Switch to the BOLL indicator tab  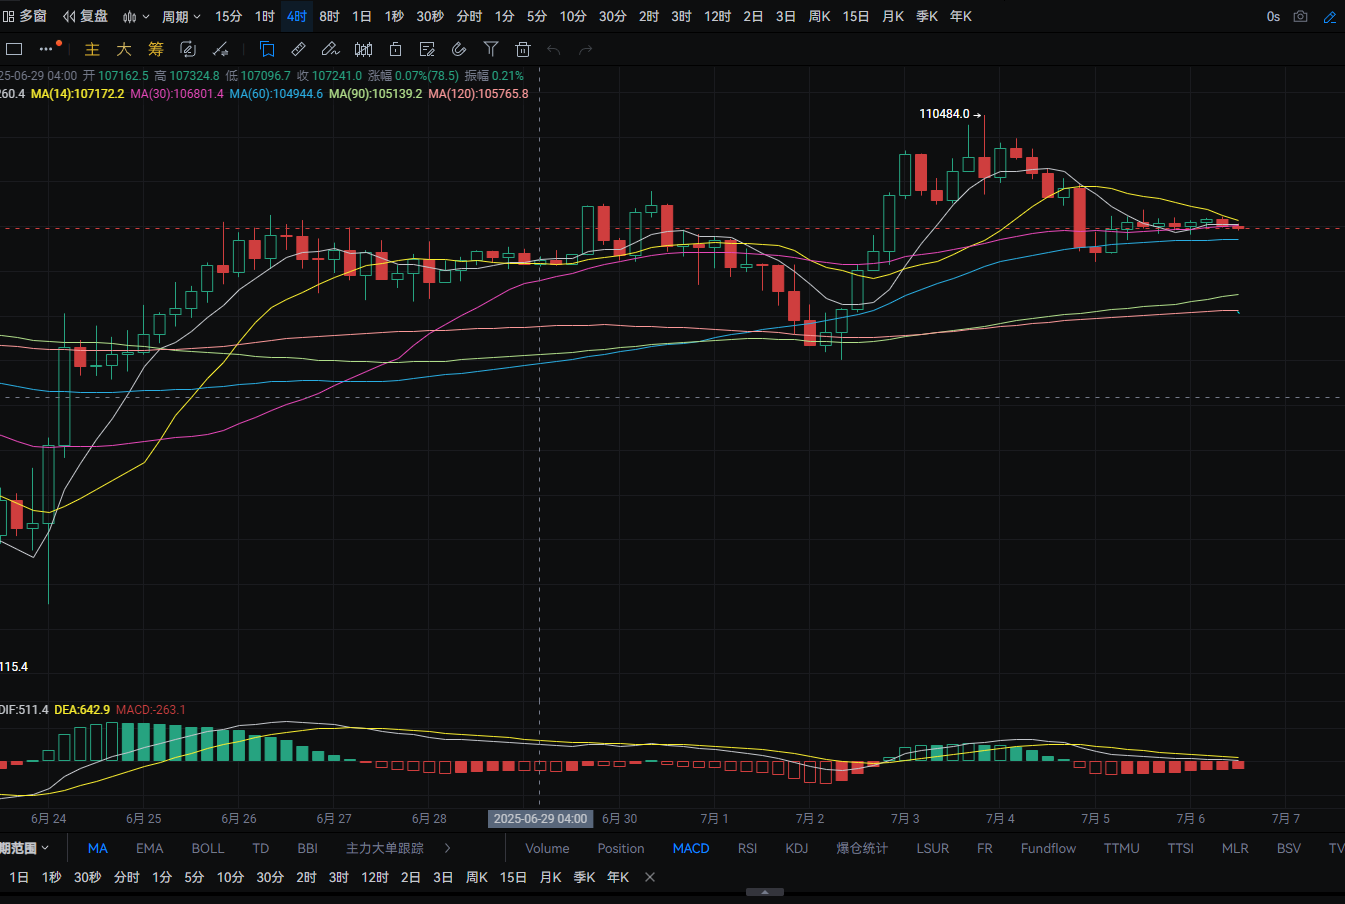[208, 848]
